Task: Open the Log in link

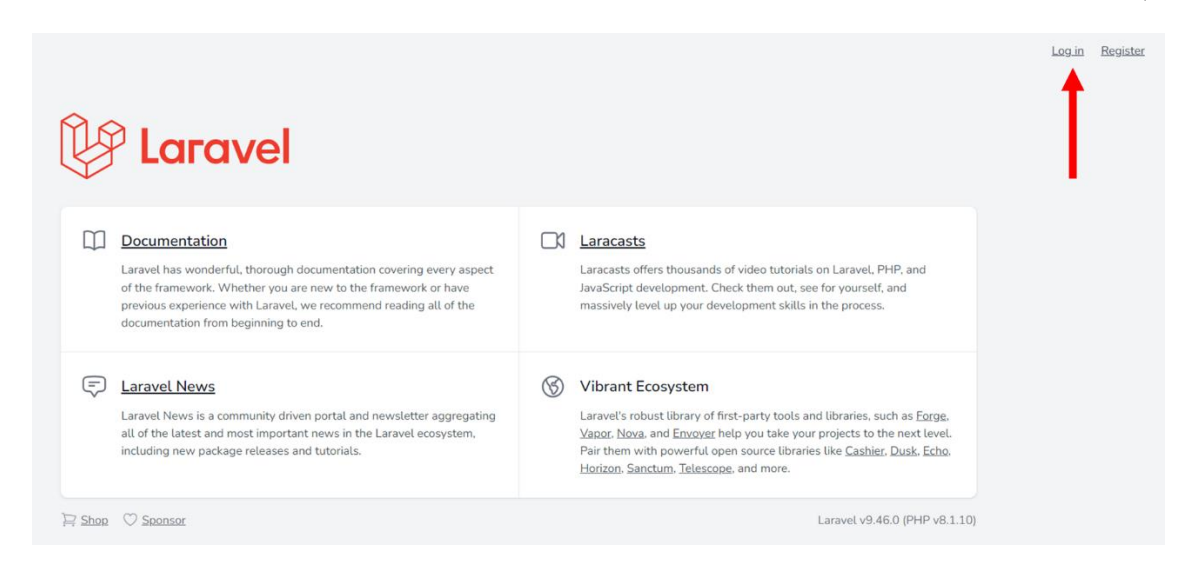Action: (x=1067, y=51)
